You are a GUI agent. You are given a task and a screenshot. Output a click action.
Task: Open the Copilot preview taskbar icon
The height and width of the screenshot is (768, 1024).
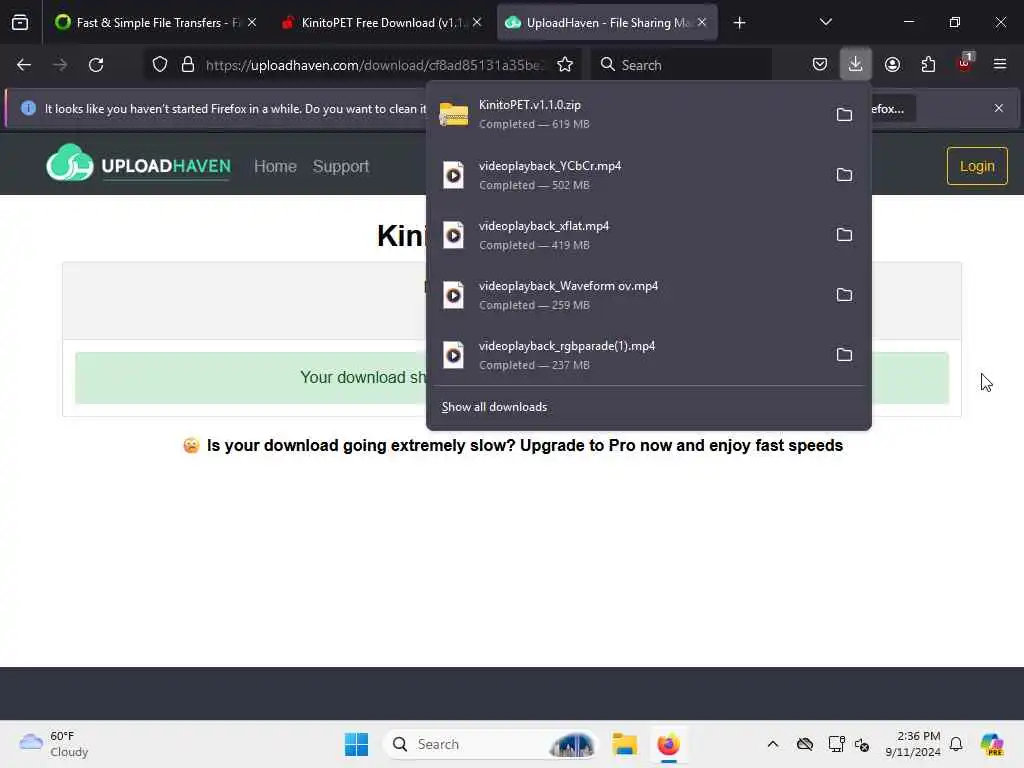[992, 744]
